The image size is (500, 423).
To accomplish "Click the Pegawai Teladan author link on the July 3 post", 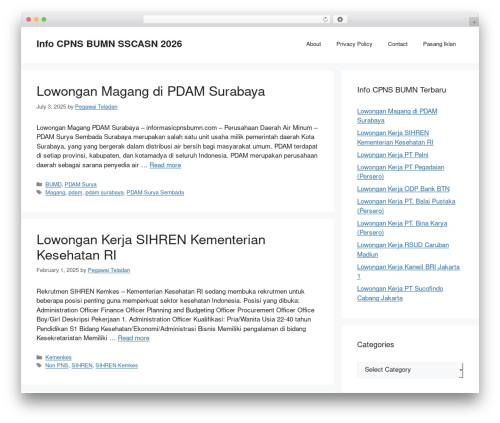I will click(x=96, y=107).
